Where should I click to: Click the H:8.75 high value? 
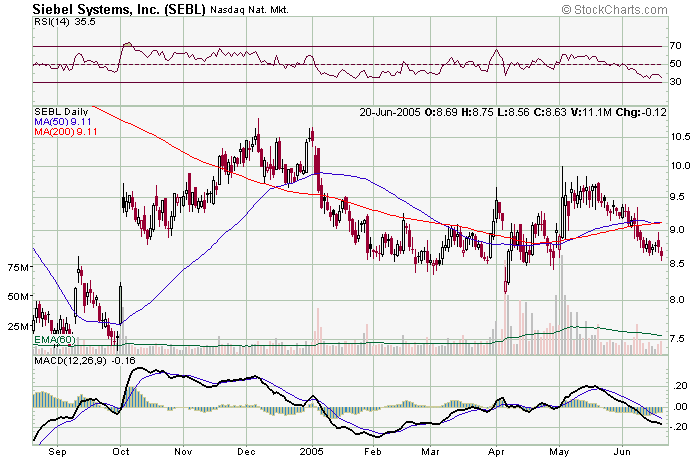click(x=477, y=112)
